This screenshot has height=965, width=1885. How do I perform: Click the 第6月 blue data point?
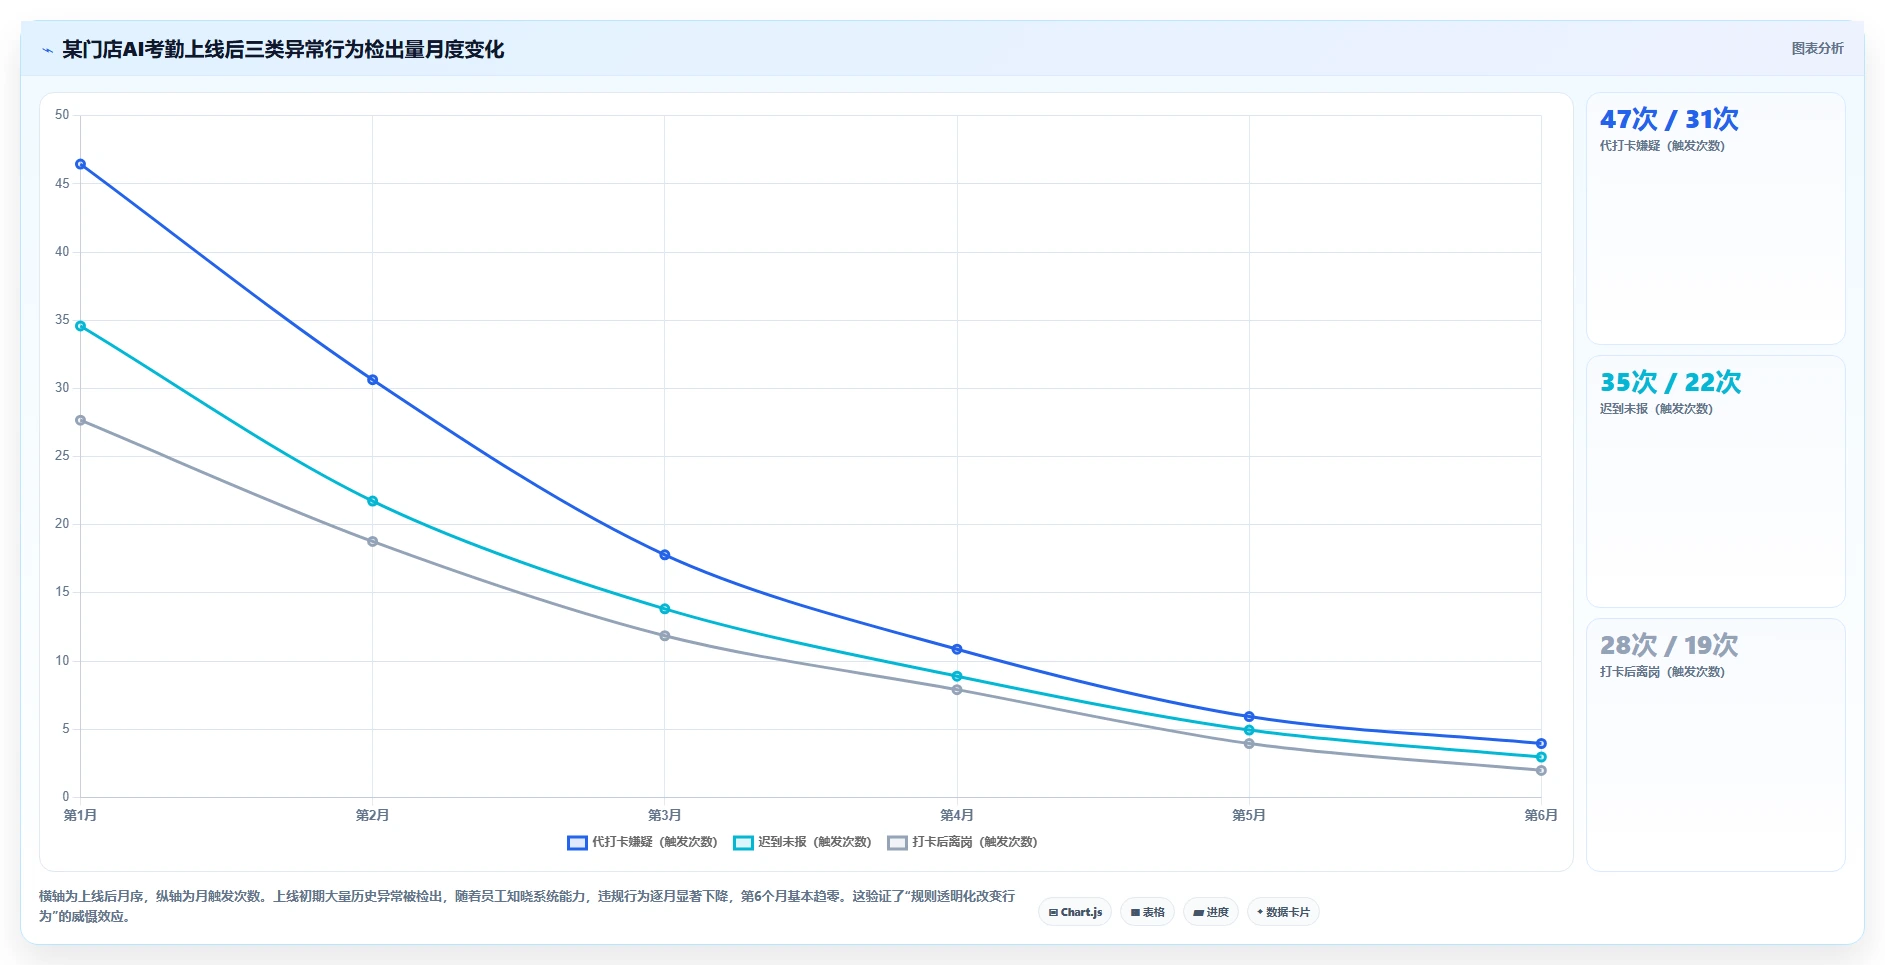click(1541, 743)
